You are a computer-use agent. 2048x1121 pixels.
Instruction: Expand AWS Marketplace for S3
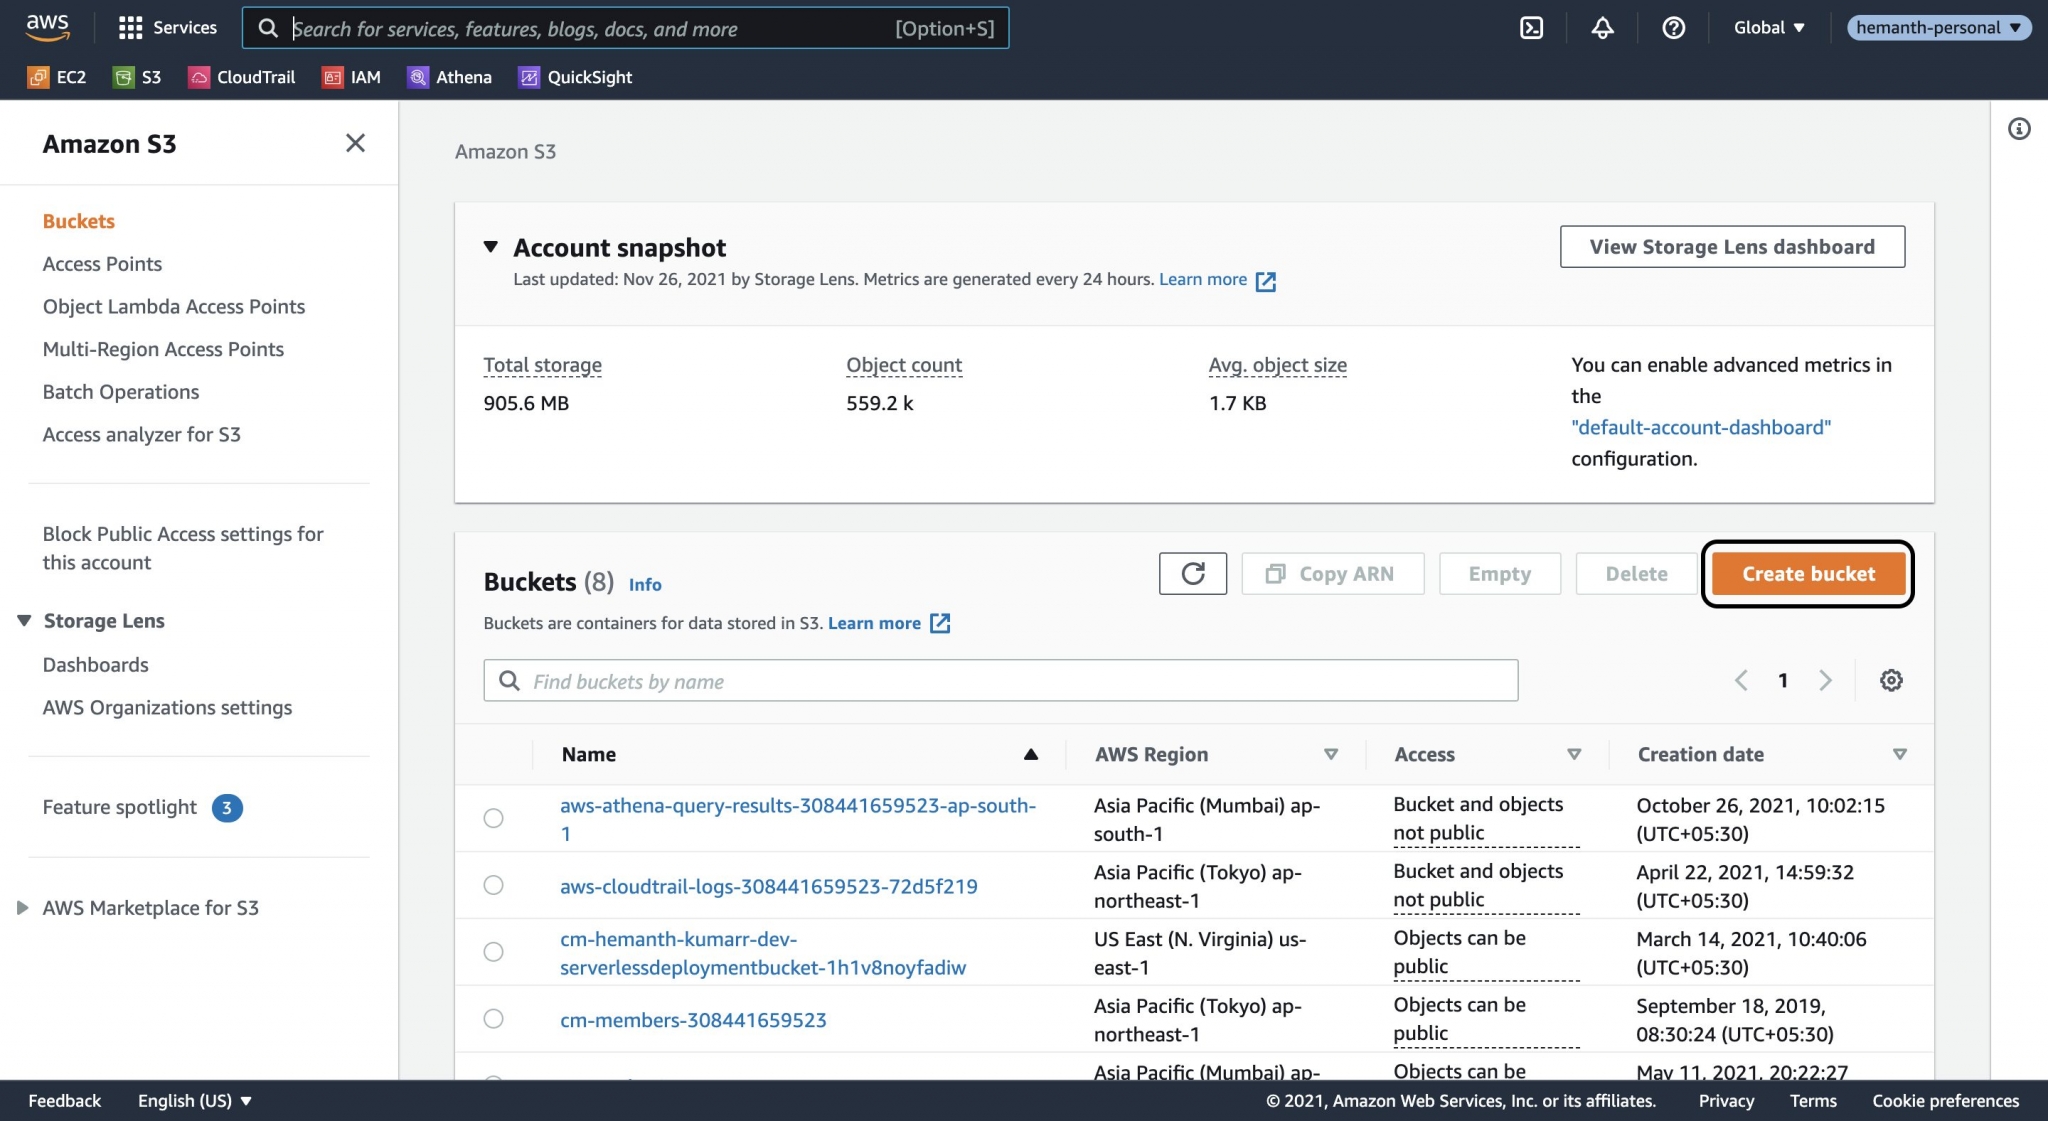[x=23, y=907]
